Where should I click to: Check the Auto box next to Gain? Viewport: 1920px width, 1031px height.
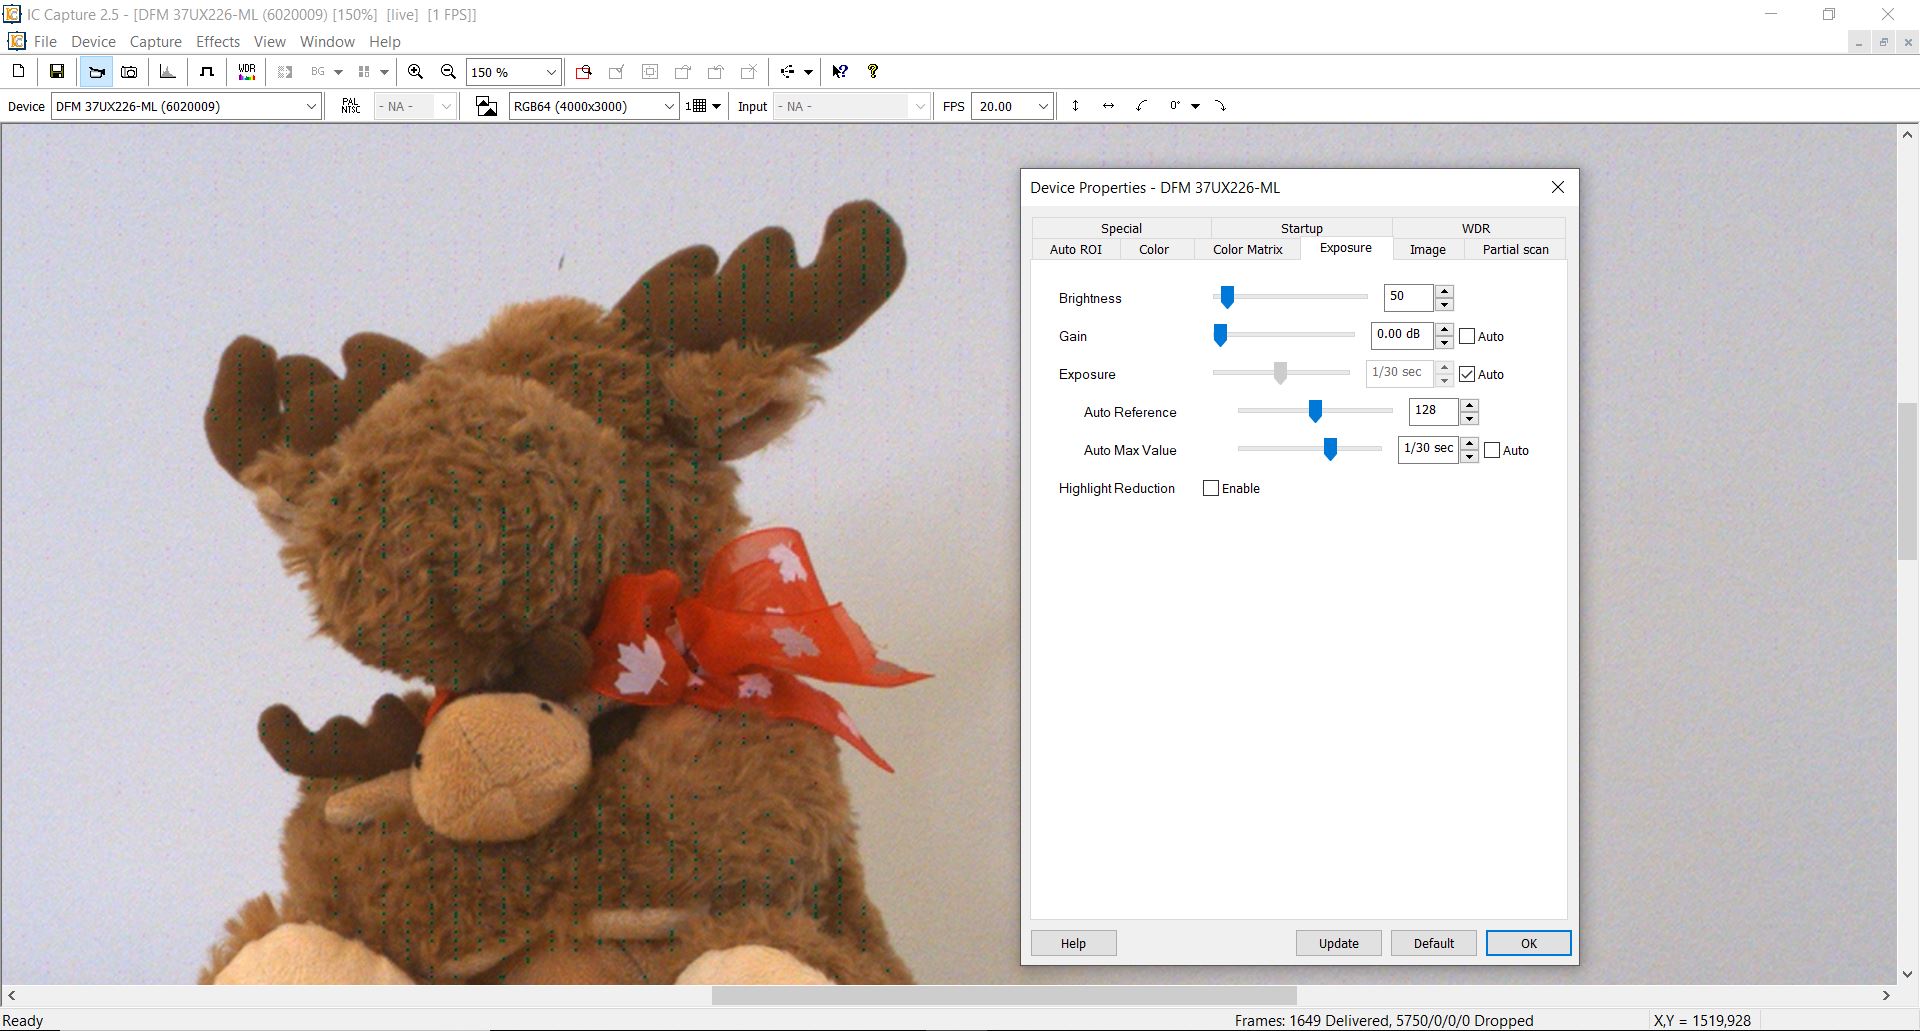tap(1467, 336)
